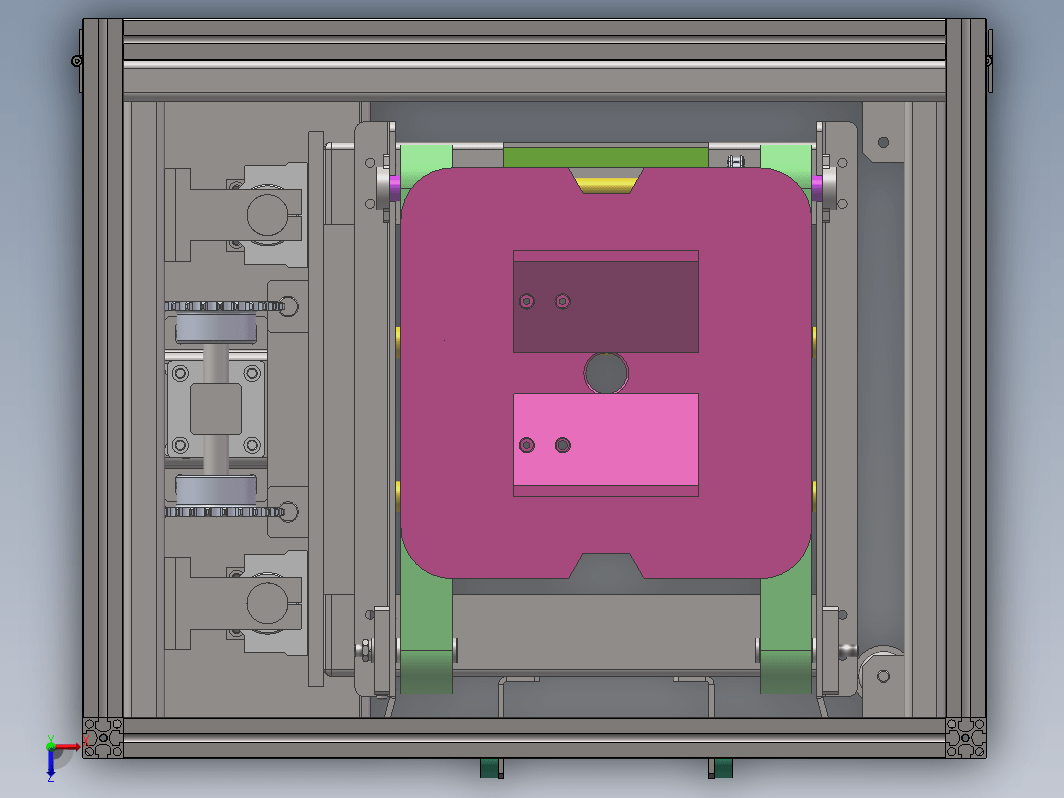1064x798 pixels.
Task: Click the bottom-left aluminum extrusion end profile
Action: click(103, 738)
